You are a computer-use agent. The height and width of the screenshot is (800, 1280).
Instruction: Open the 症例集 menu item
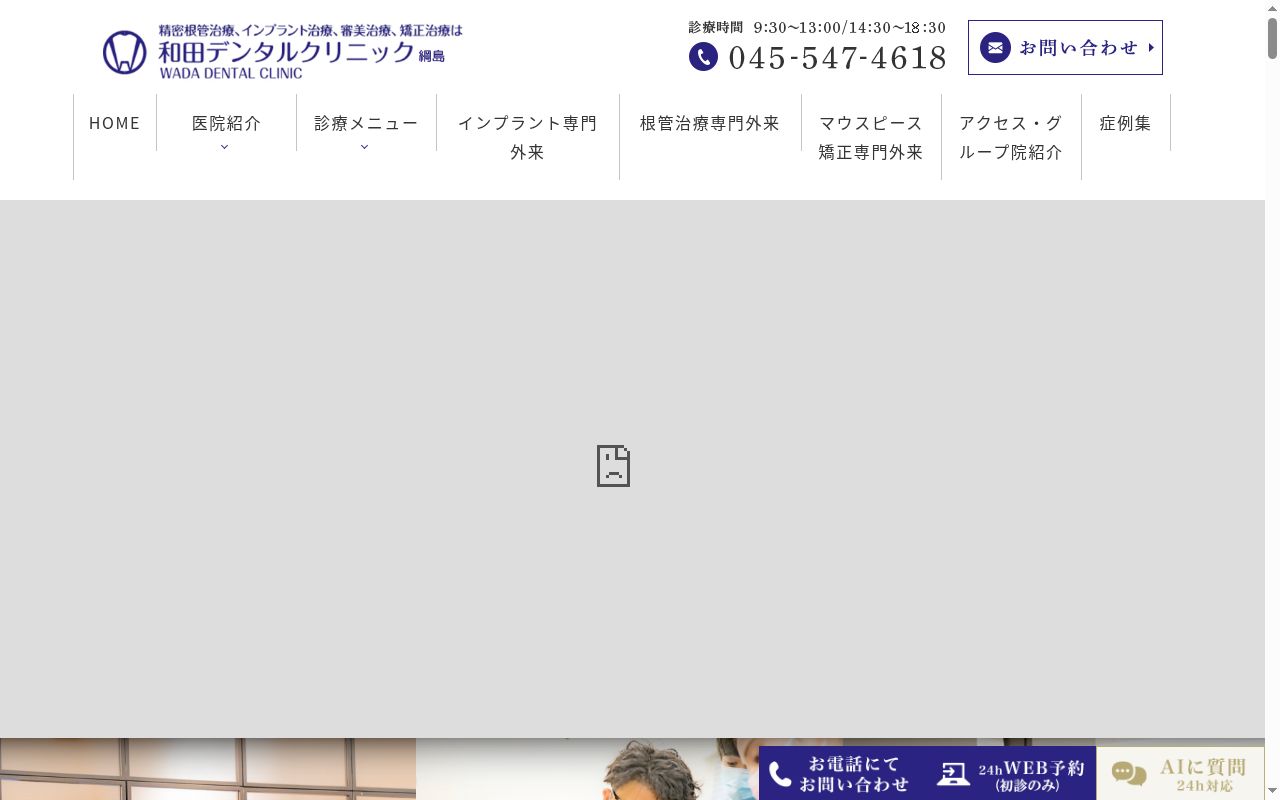pyautogui.click(x=1126, y=123)
